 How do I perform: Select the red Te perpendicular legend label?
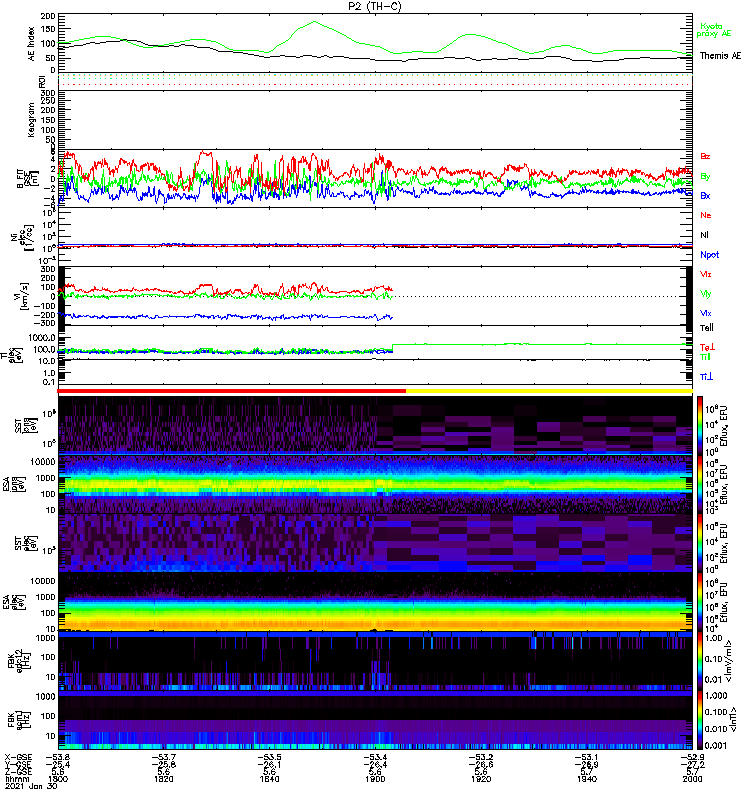707,347
